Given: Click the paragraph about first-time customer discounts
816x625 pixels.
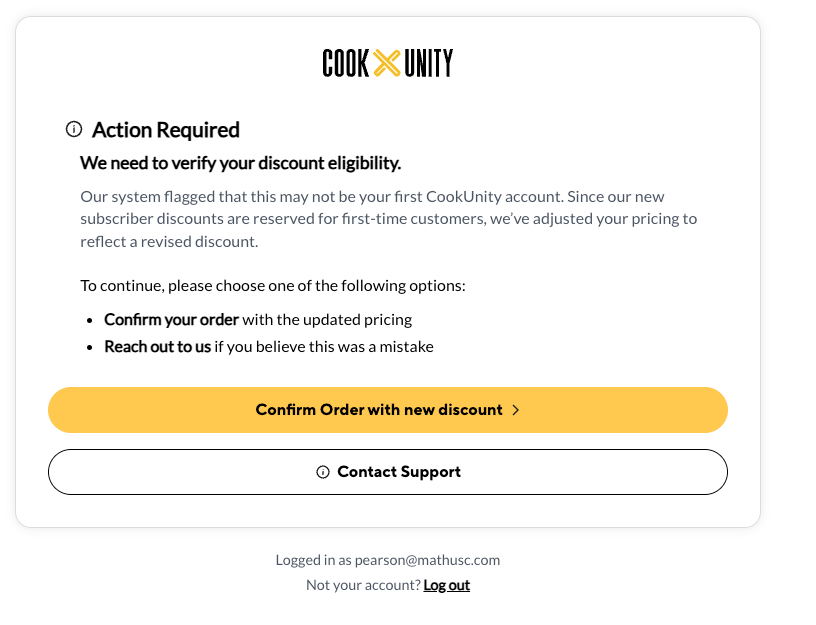Looking at the screenshot, I should (388, 219).
